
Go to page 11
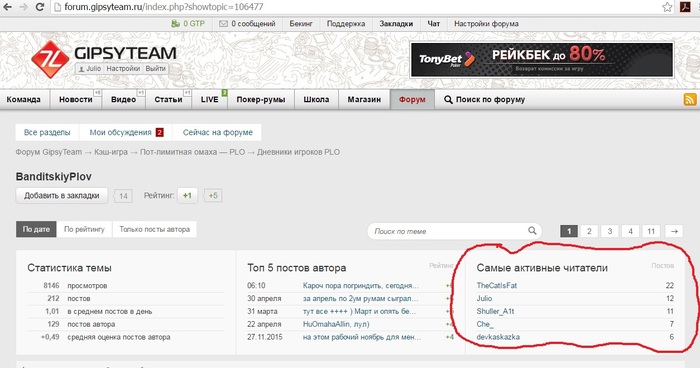coord(651,231)
